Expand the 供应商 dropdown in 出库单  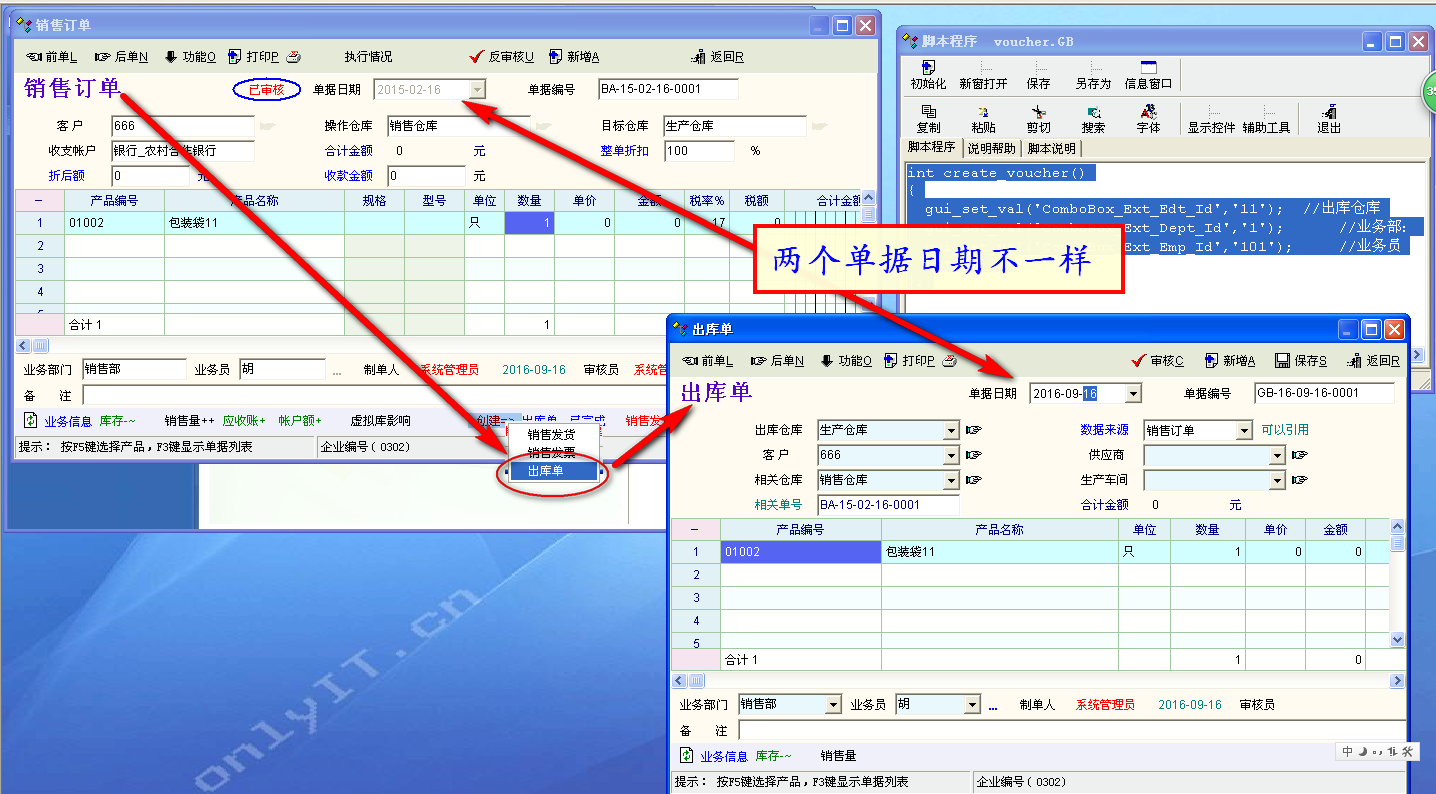[x=1276, y=455]
